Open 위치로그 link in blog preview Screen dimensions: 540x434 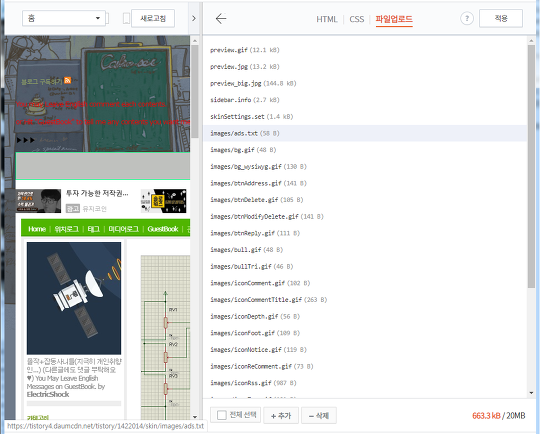[x=66, y=229]
